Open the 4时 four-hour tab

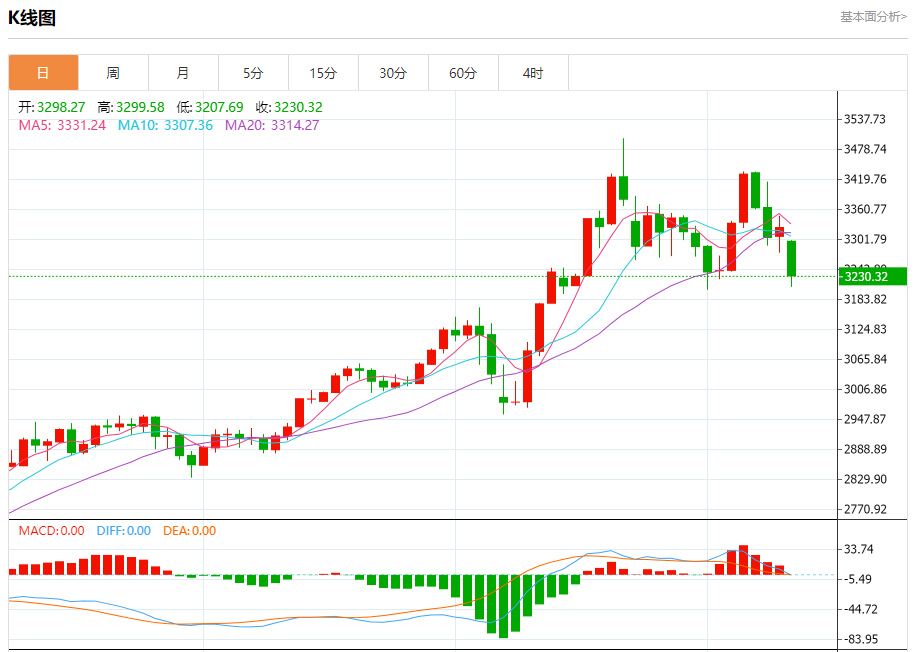533,73
